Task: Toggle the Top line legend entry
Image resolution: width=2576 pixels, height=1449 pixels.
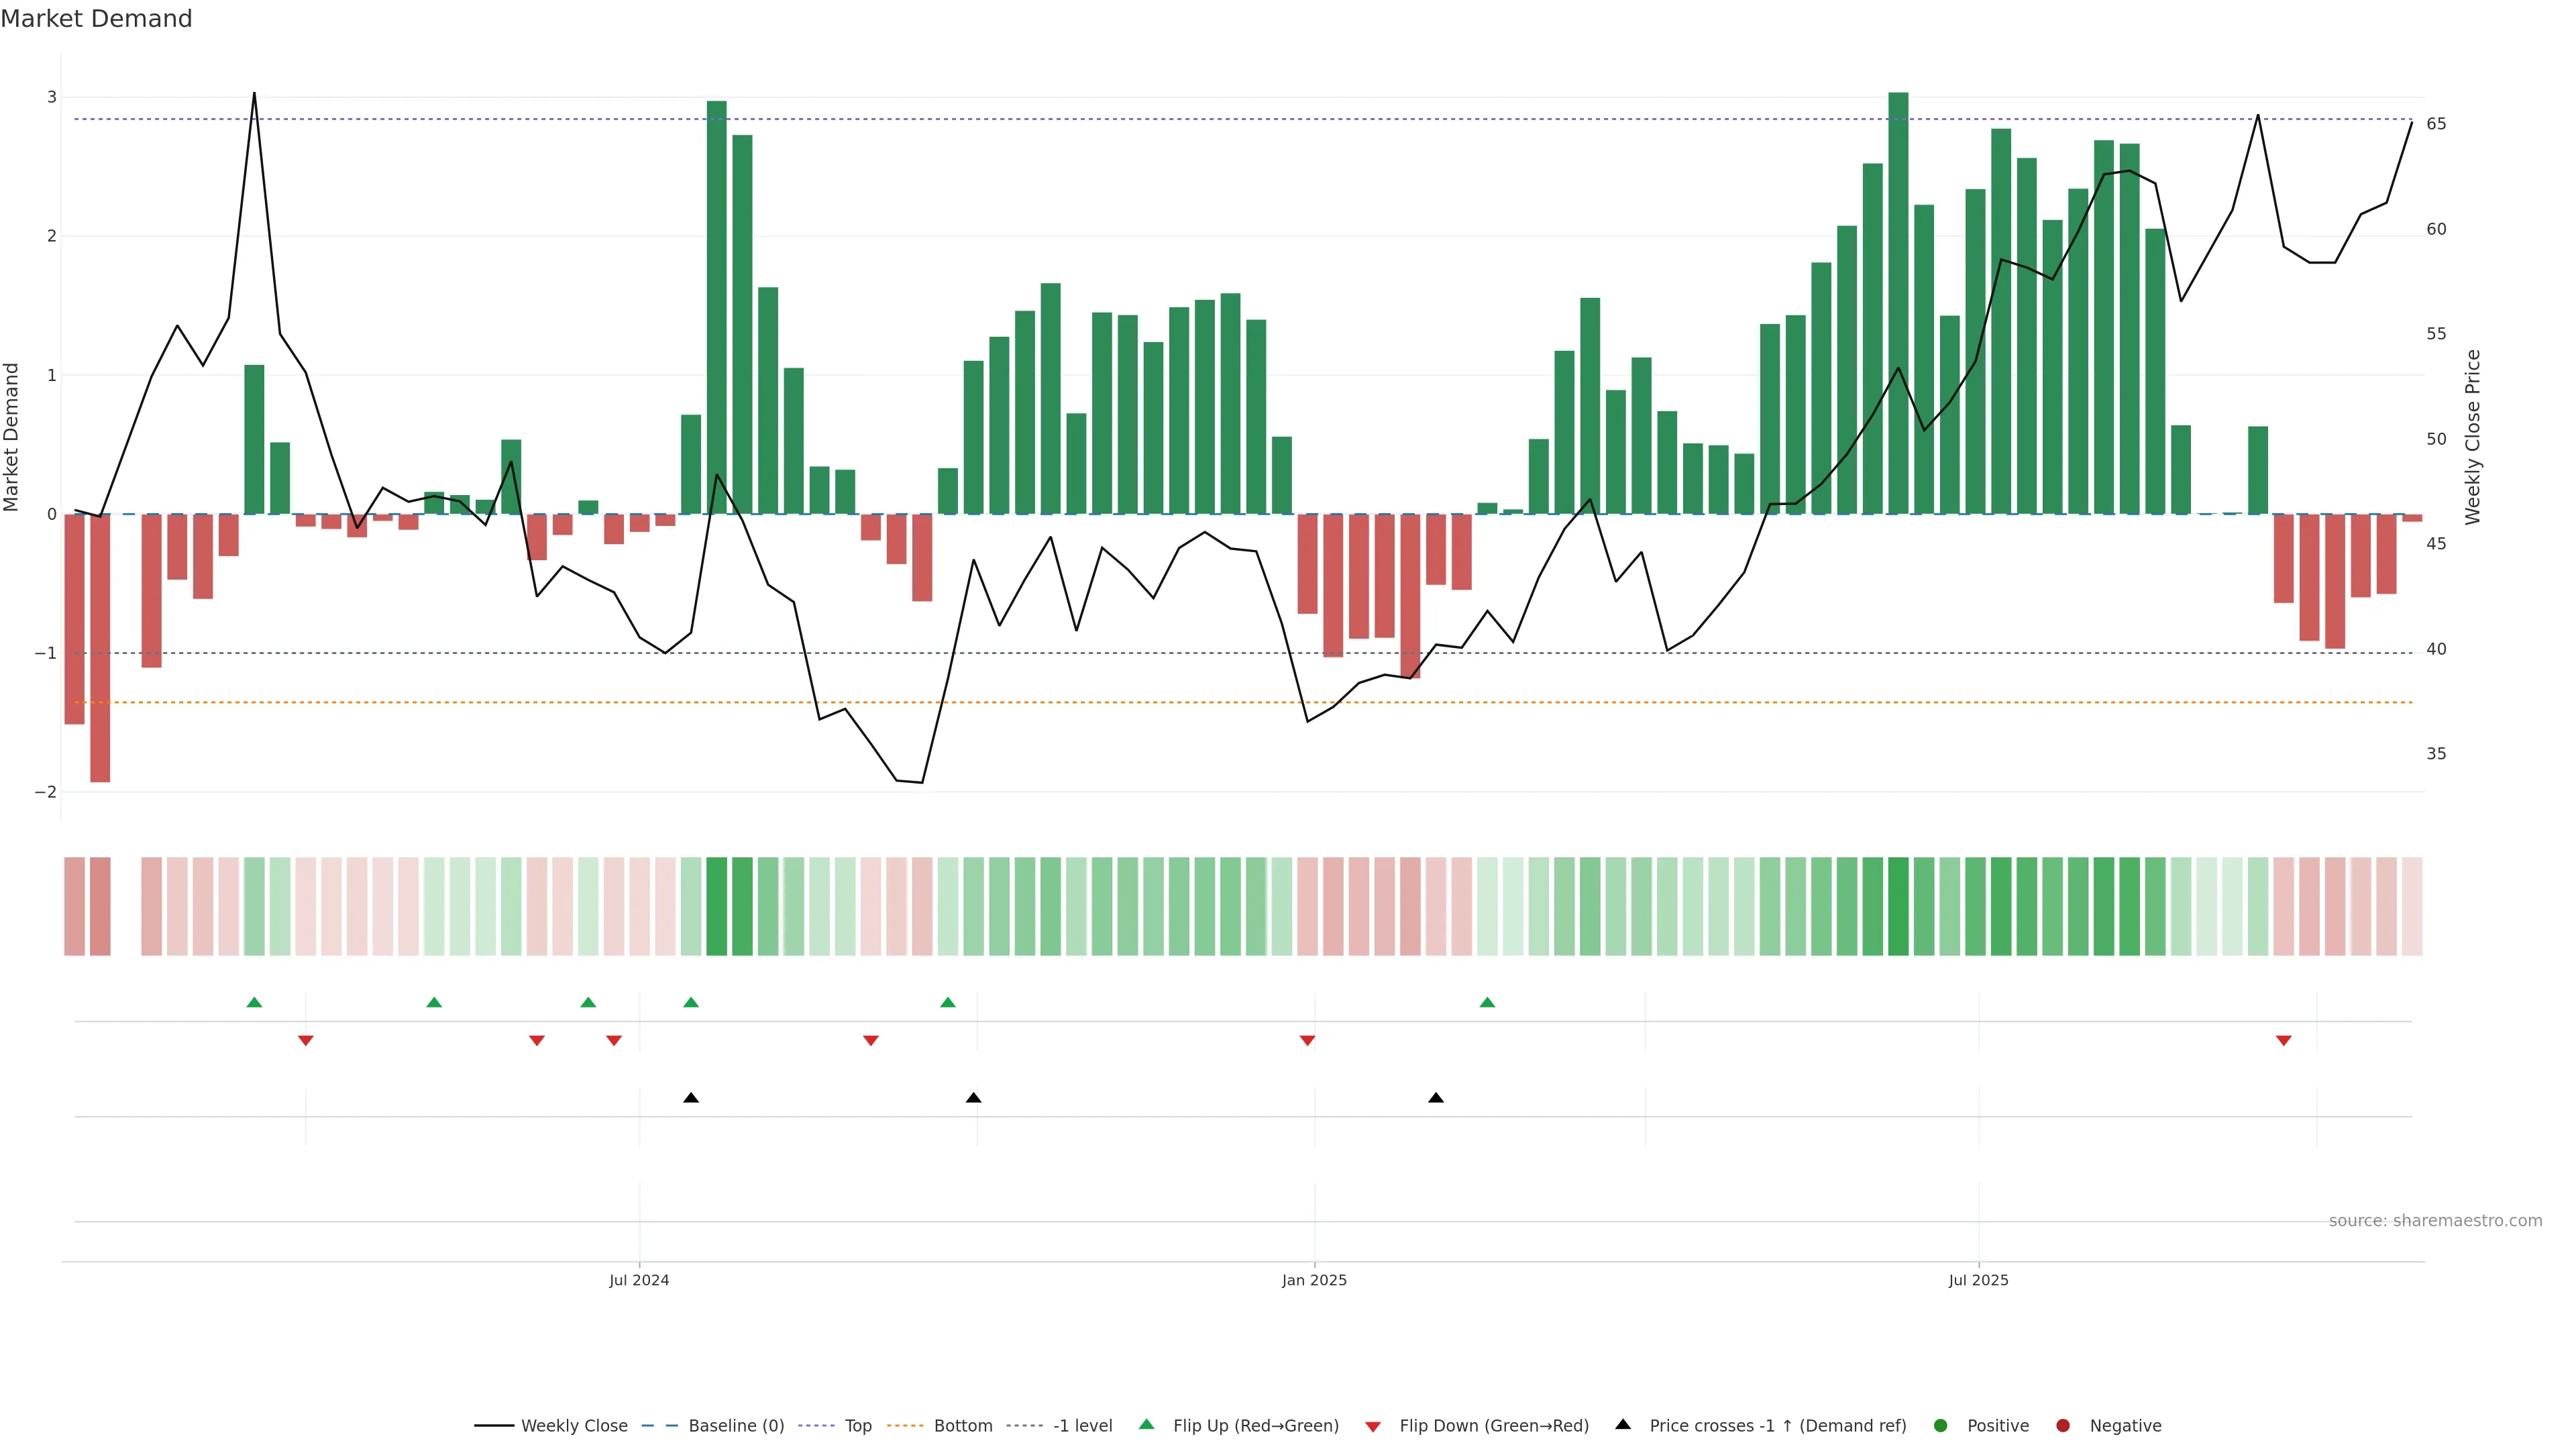Action: [x=857, y=1426]
